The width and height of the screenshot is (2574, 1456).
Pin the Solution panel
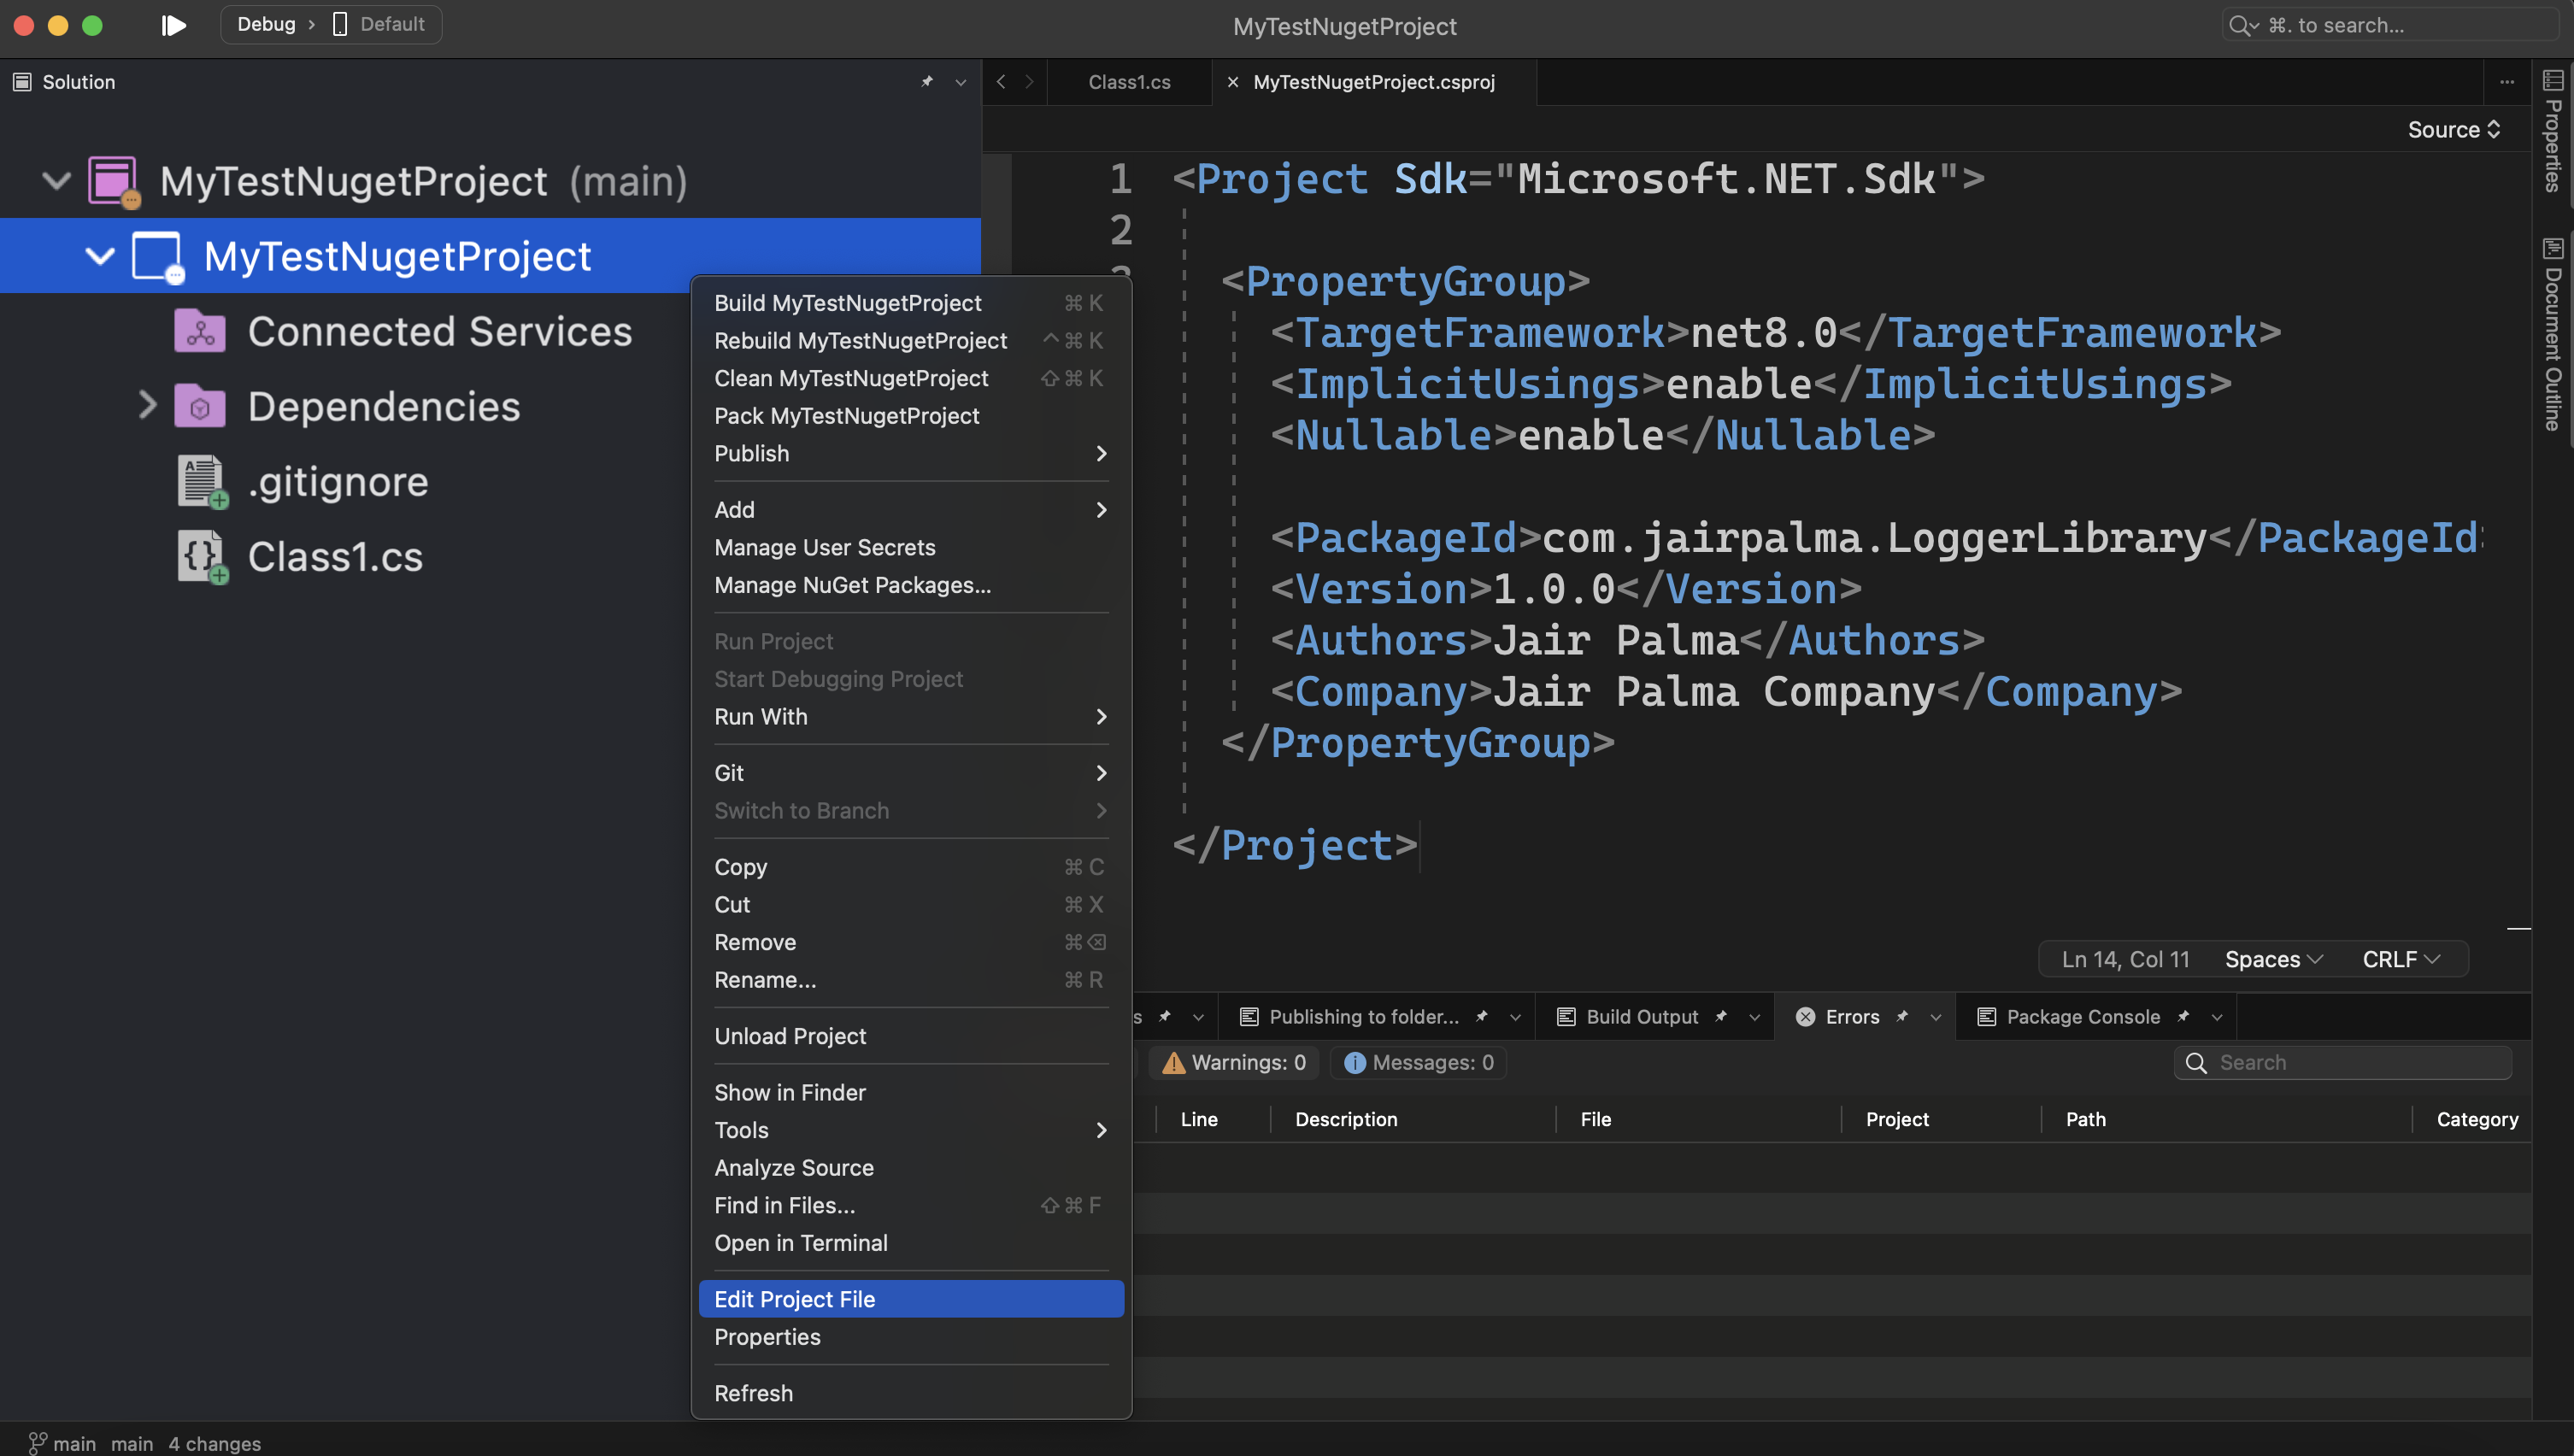[x=927, y=82]
